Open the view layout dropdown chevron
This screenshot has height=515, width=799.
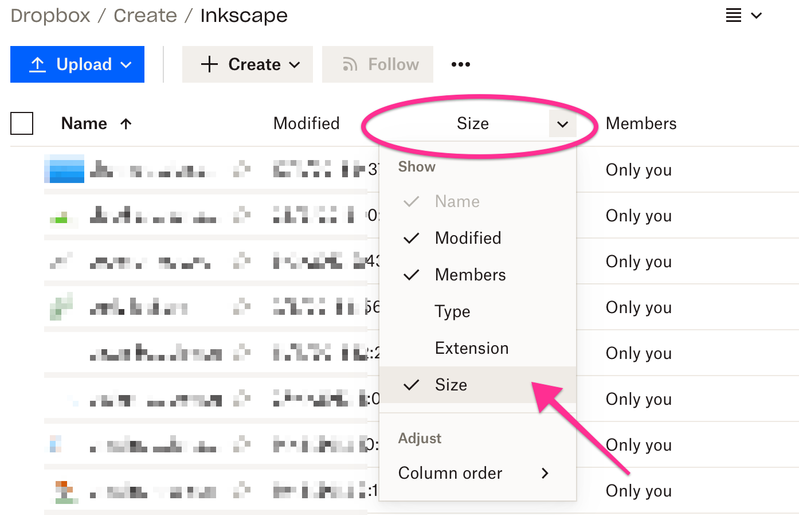tap(757, 15)
